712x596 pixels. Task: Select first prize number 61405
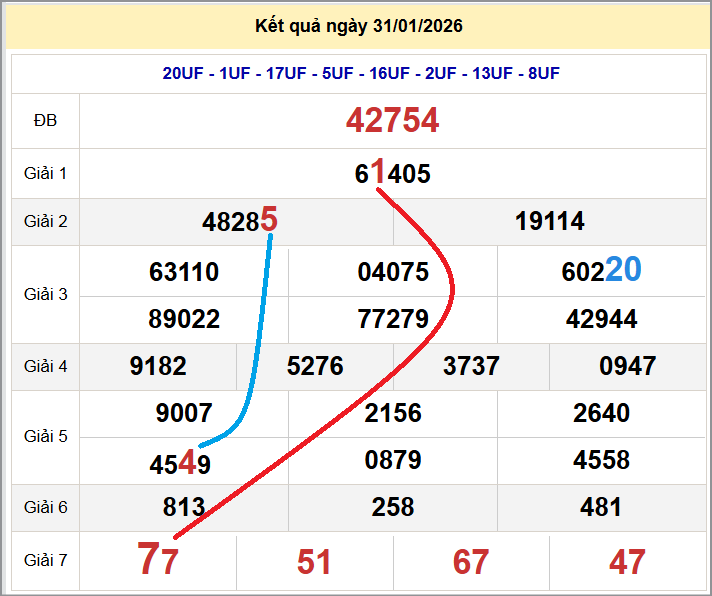pos(392,174)
